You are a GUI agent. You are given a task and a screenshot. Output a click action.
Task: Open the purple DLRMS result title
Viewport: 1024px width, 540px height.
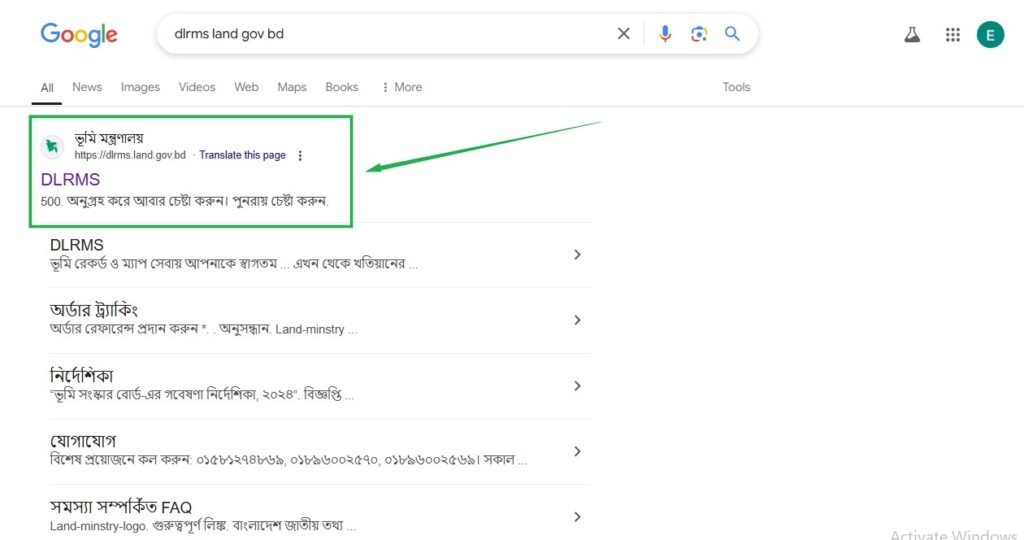(x=71, y=180)
